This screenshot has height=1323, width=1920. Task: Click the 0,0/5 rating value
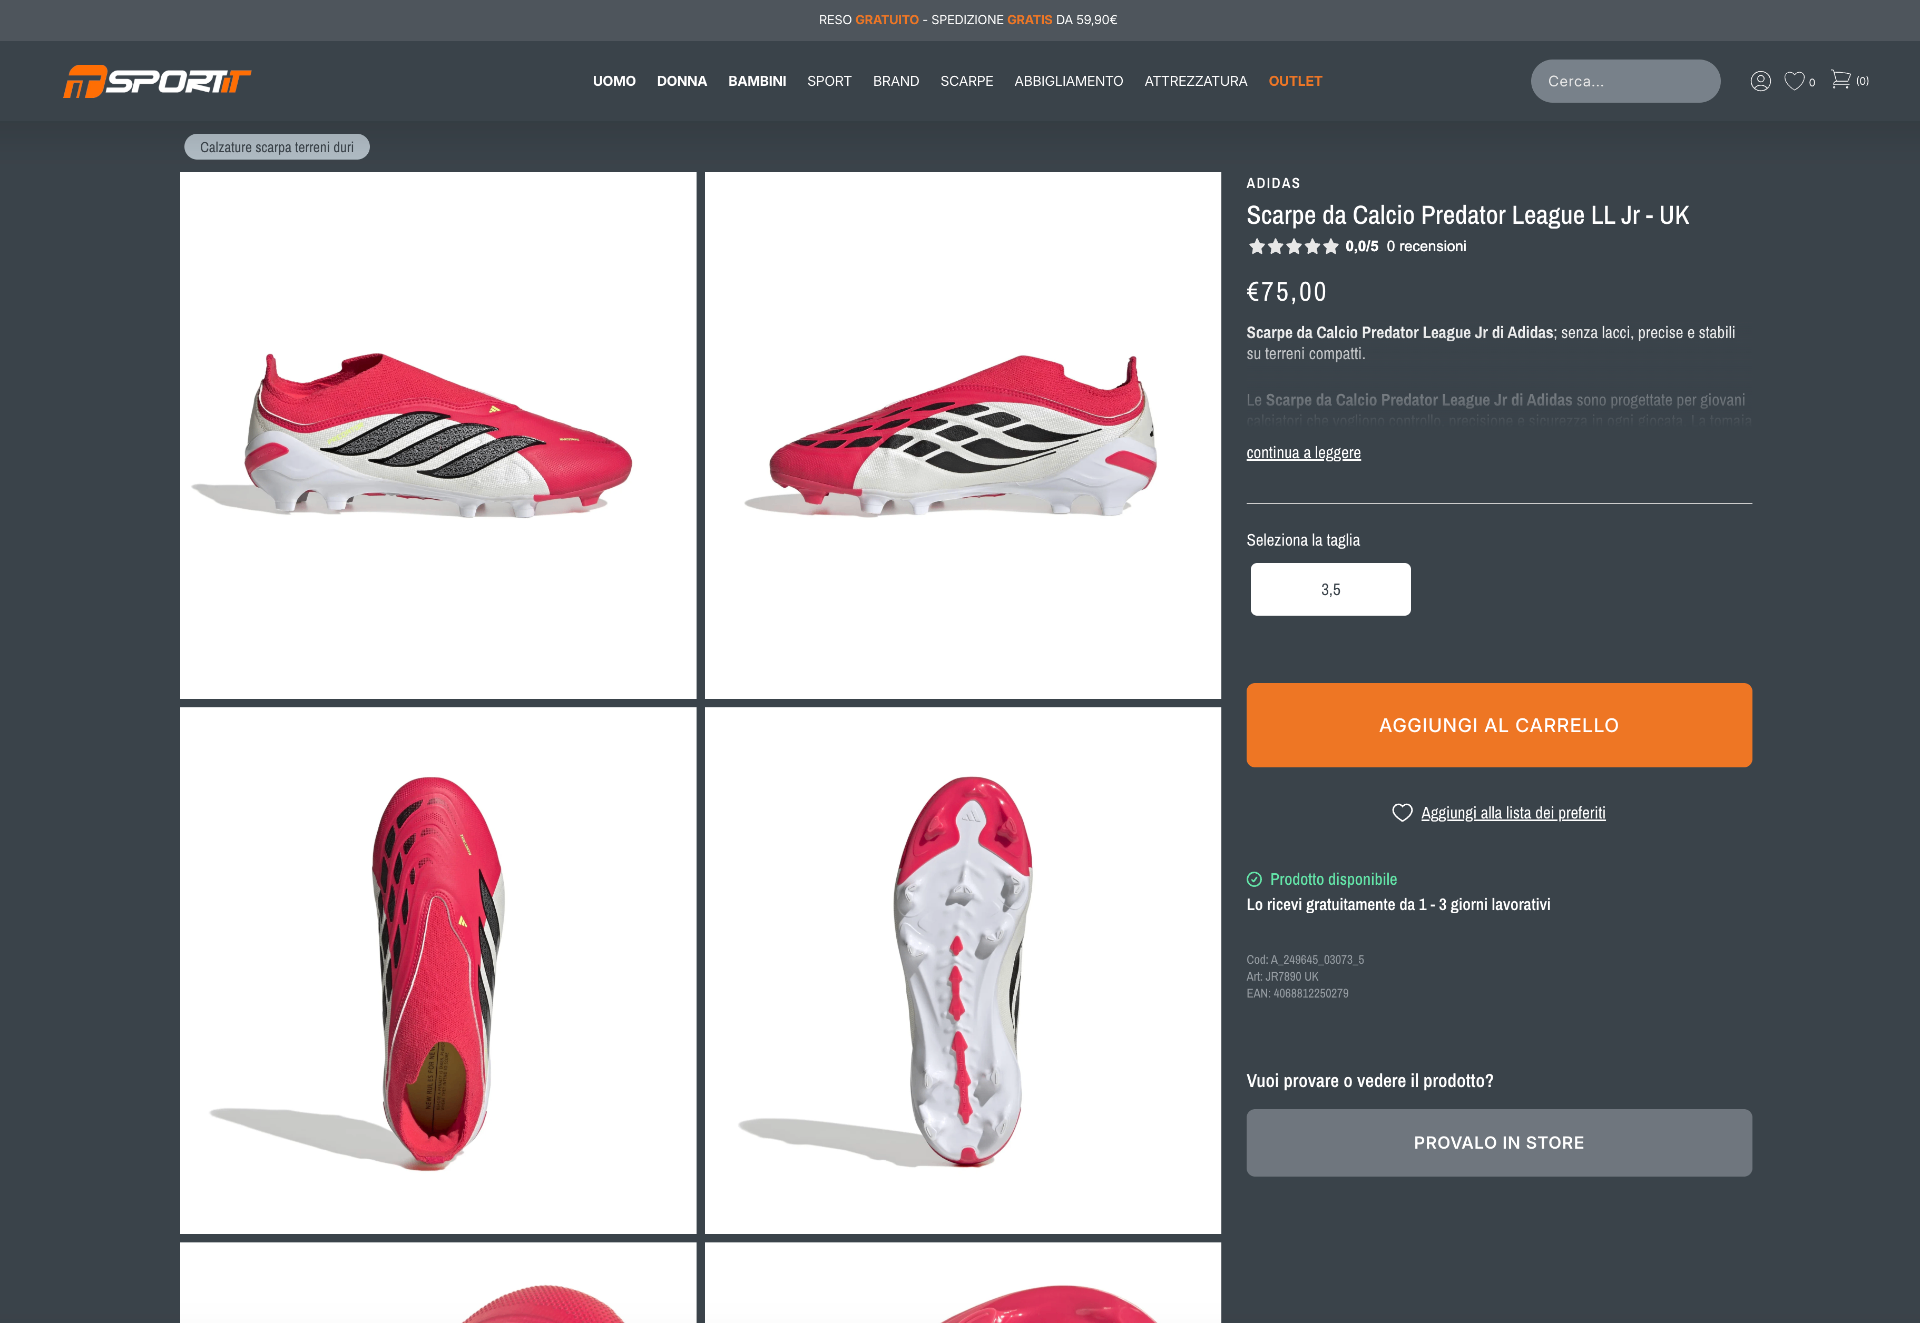tap(1362, 246)
